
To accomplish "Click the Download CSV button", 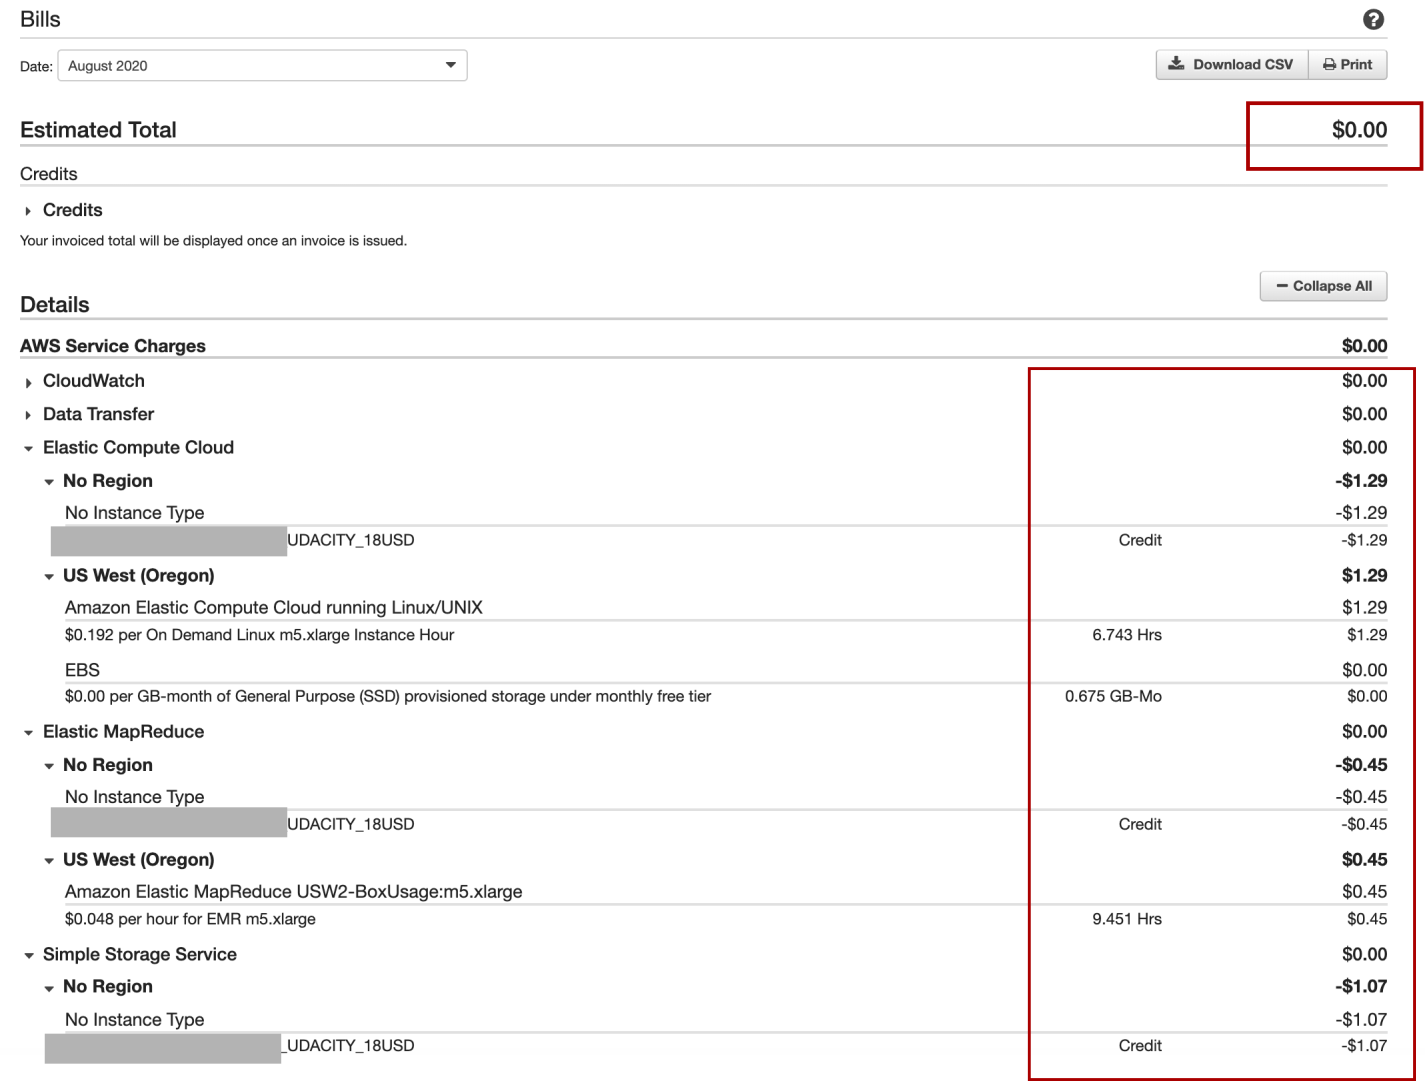I will [x=1231, y=64].
